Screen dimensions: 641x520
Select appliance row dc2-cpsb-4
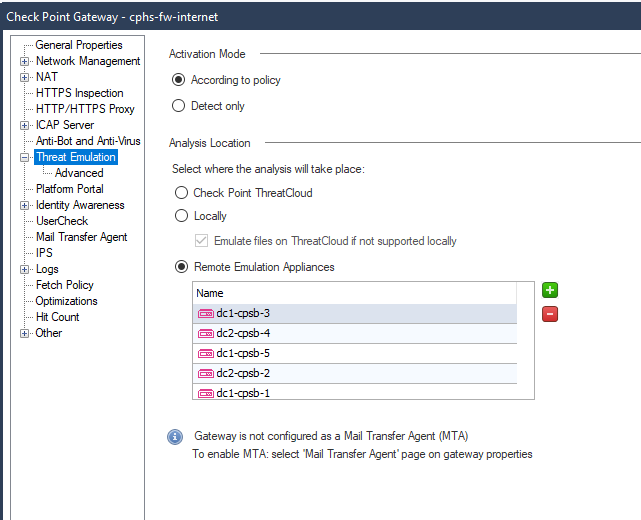[355, 334]
